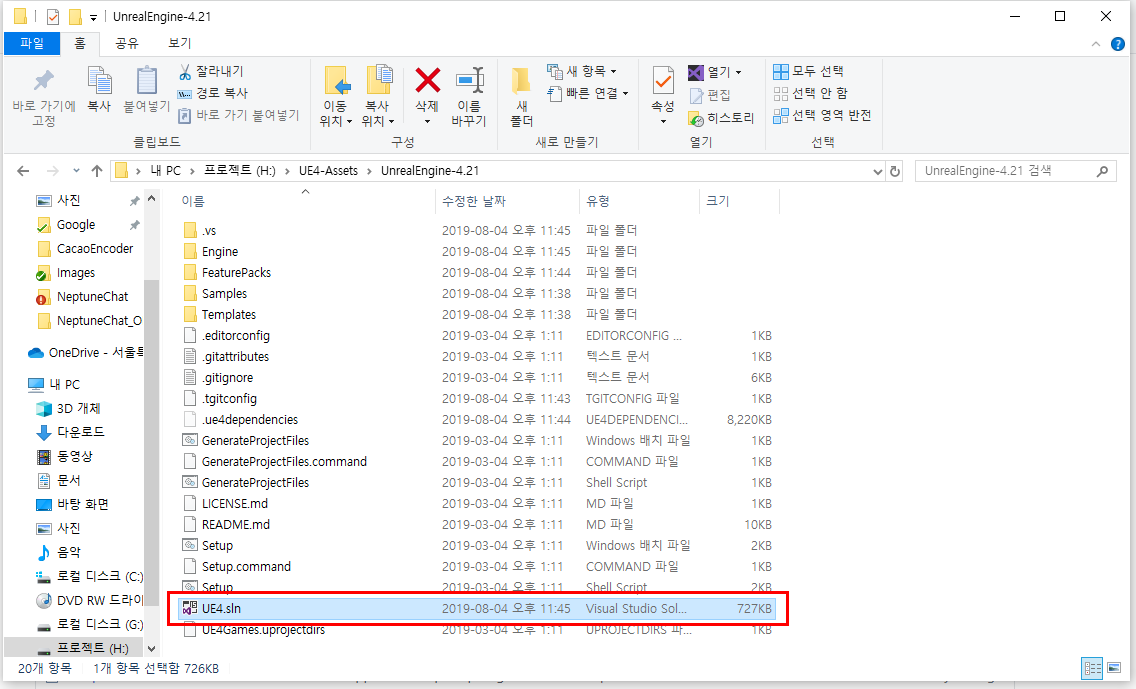Open 다운로드 in navigation pane
Viewport: 1136px width, 689px height.
pos(71,433)
